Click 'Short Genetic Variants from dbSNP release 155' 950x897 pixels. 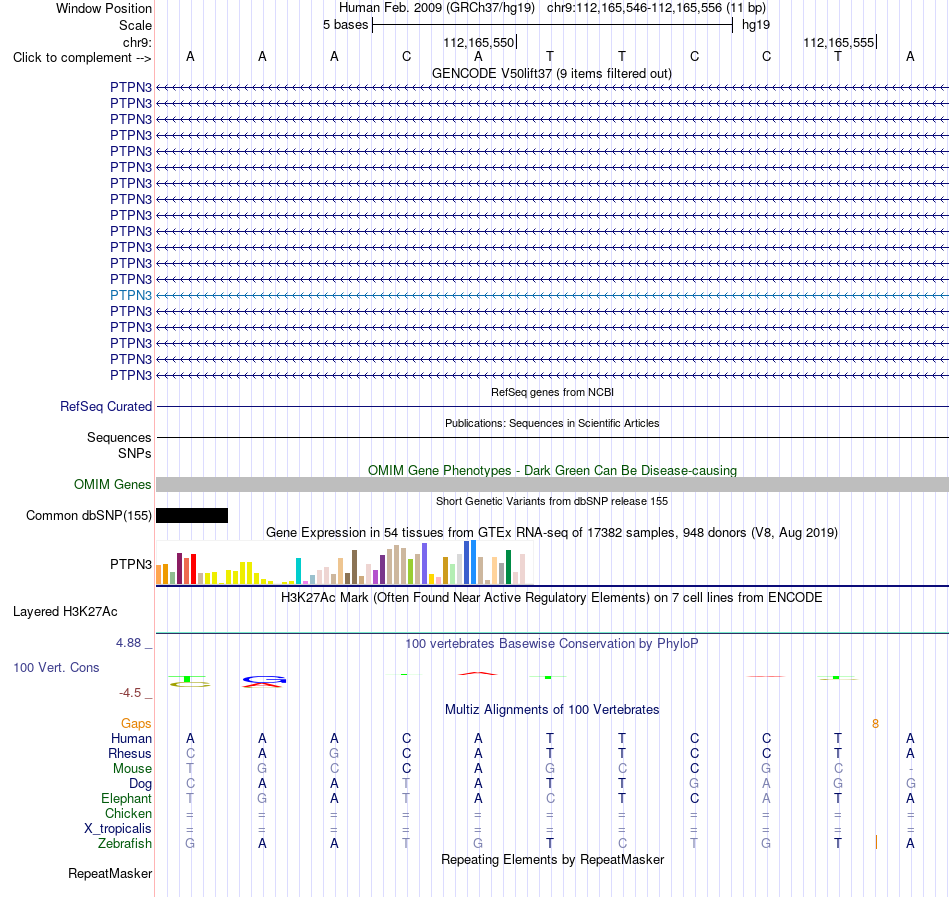point(552,501)
